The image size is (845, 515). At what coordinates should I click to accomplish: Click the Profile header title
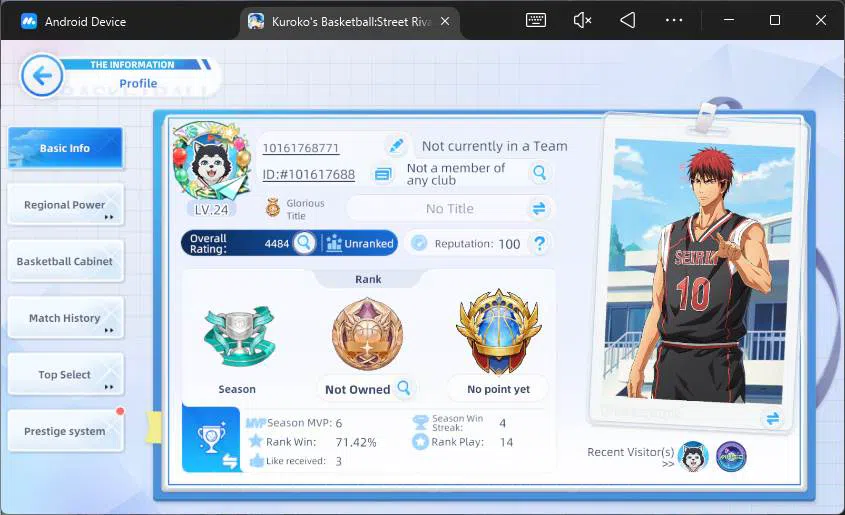coord(138,83)
